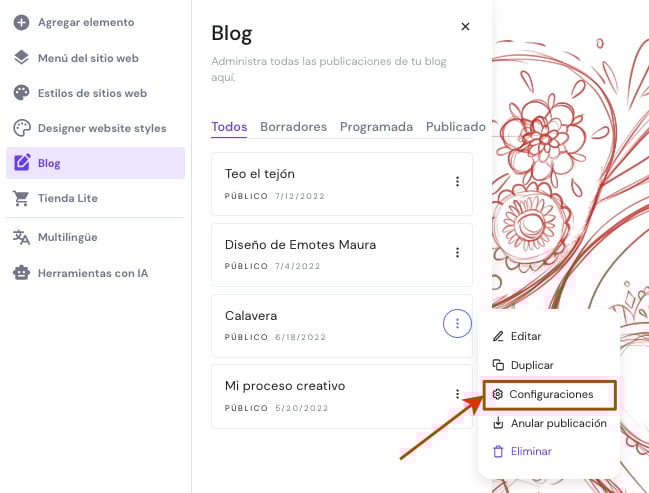649x493 pixels.
Task: Close the Blog panel
Action: pos(465,27)
